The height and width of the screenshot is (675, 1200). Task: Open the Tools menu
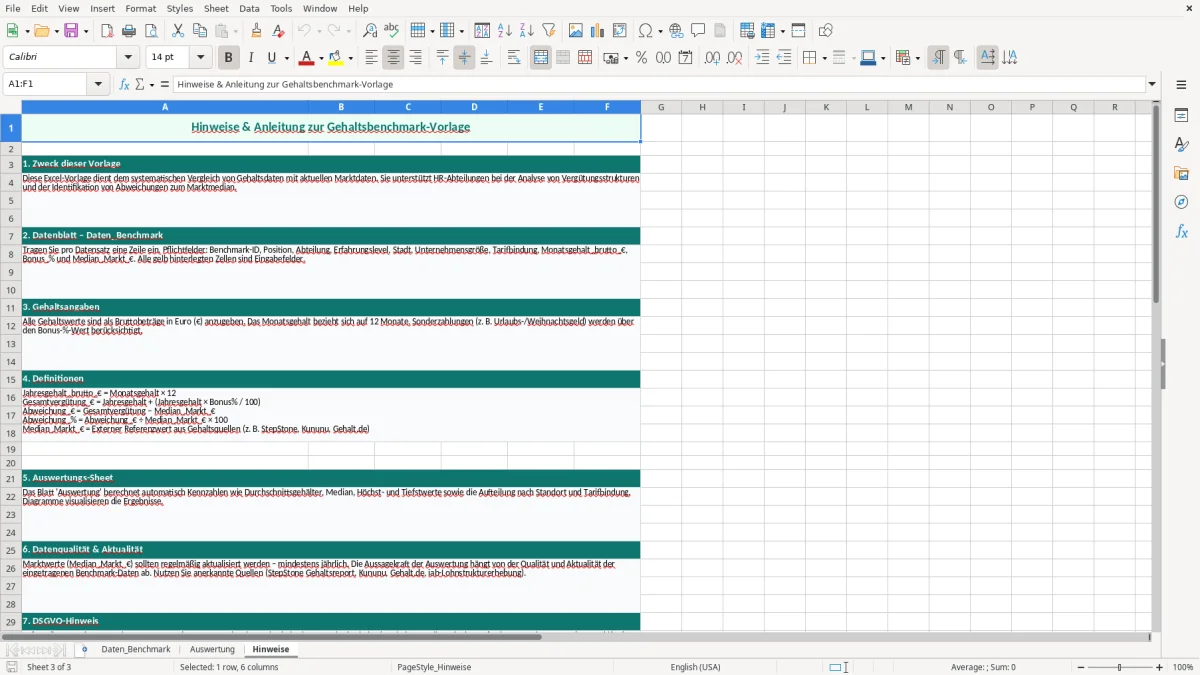point(281,8)
